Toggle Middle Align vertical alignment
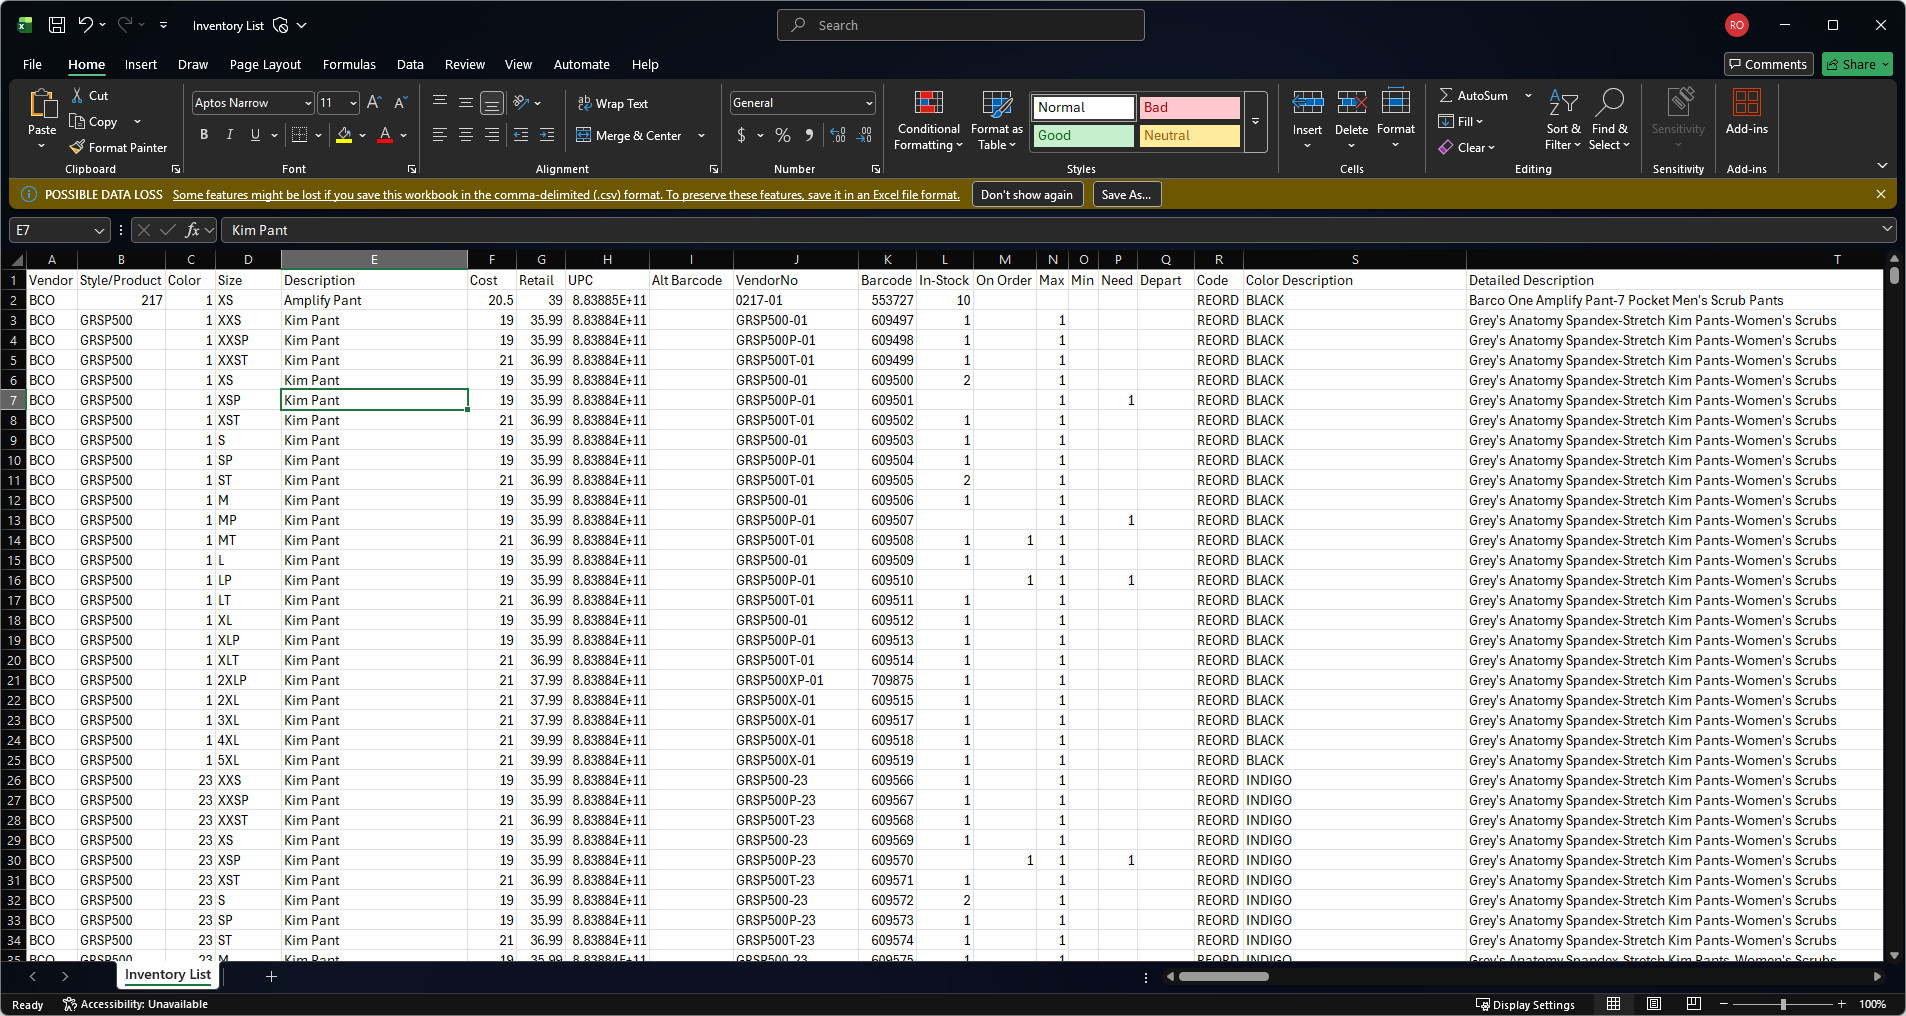1906x1016 pixels. (466, 102)
